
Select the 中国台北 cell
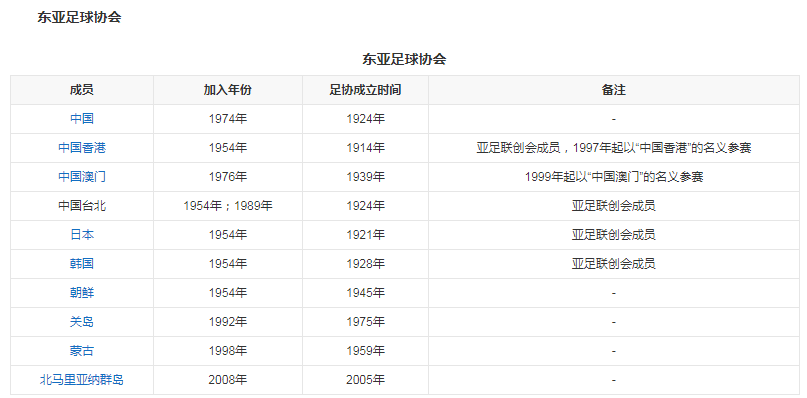click(82, 206)
